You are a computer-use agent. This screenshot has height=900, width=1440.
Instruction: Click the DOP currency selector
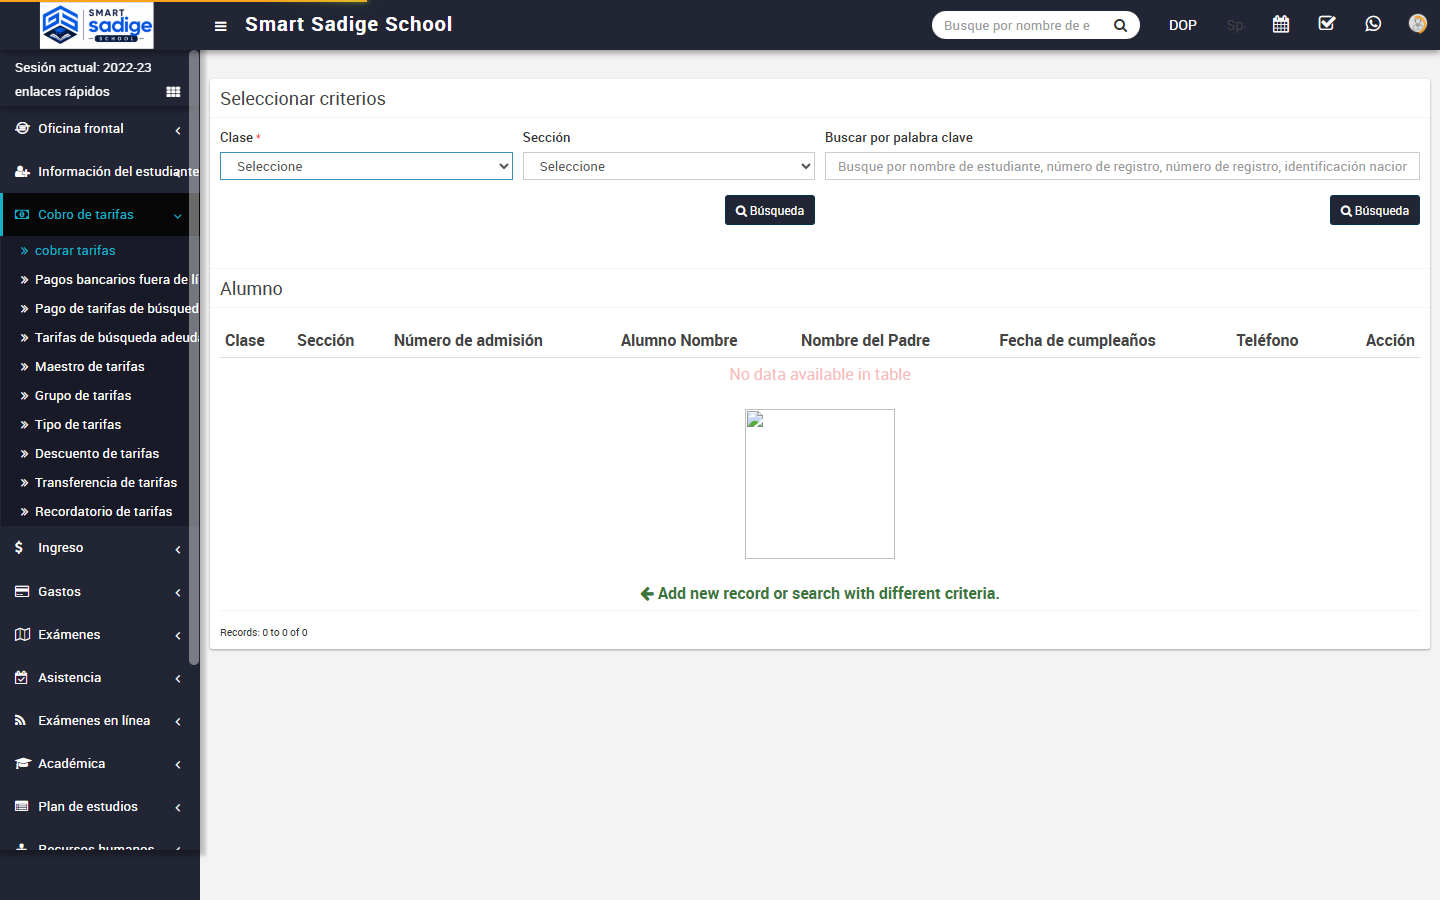1183,25
